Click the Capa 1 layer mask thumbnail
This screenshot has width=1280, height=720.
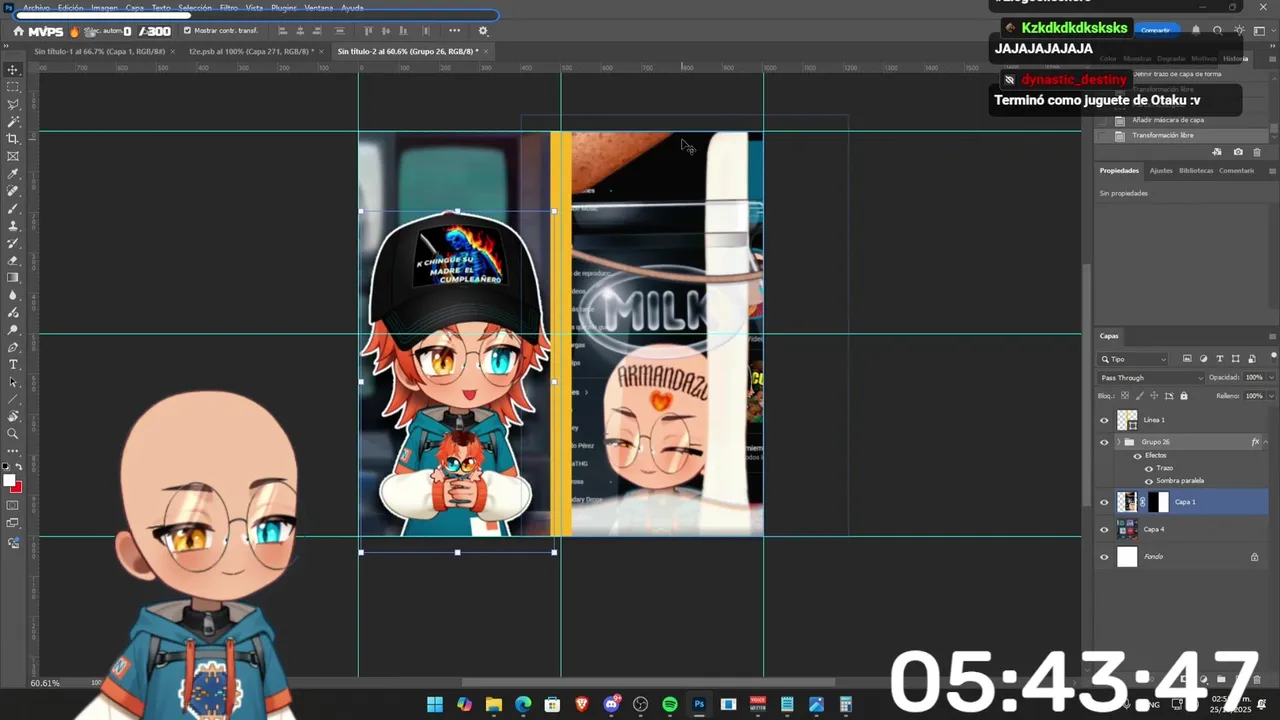click(x=1158, y=502)
